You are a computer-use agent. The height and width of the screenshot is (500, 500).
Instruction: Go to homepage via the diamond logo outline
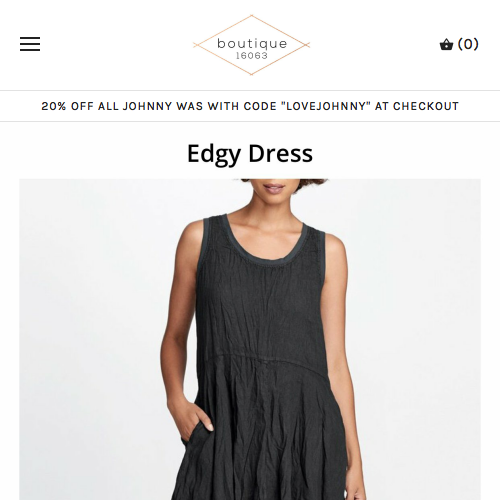point(251,45)
